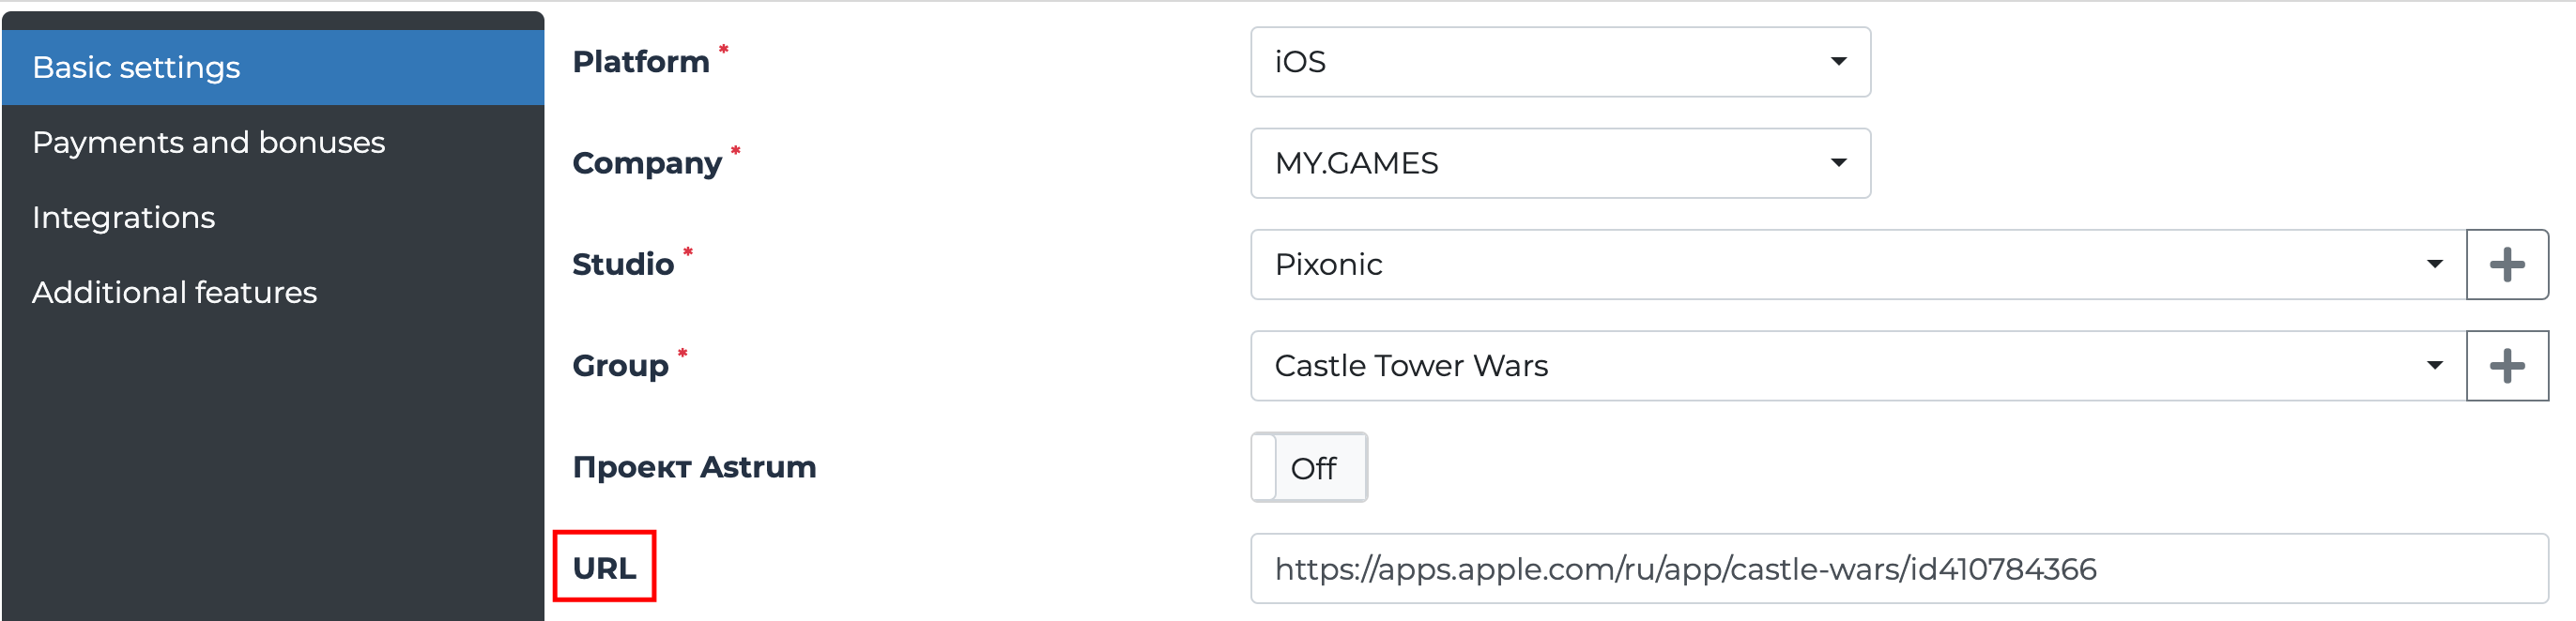Click the Platform field label
Screen dimensions: 2576x621
point(640,62)
